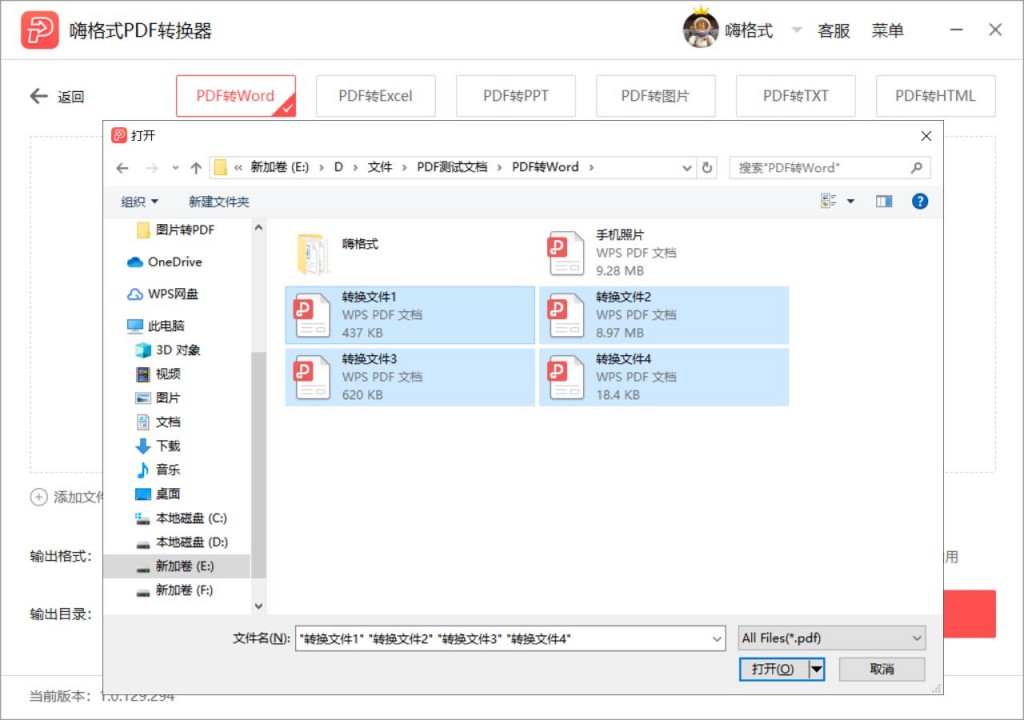Select 本地磁盘 (D:) drive
The height and width of the screenshot is (720, 1024).
click(182, 542)
